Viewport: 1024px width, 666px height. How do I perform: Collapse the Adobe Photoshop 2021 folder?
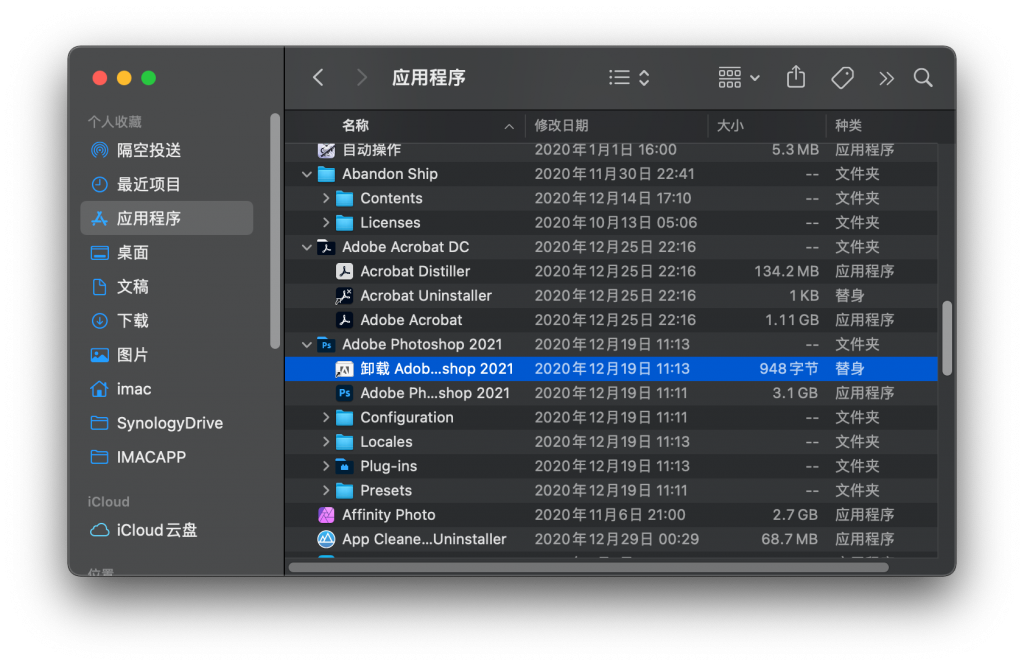click(306, 345)
